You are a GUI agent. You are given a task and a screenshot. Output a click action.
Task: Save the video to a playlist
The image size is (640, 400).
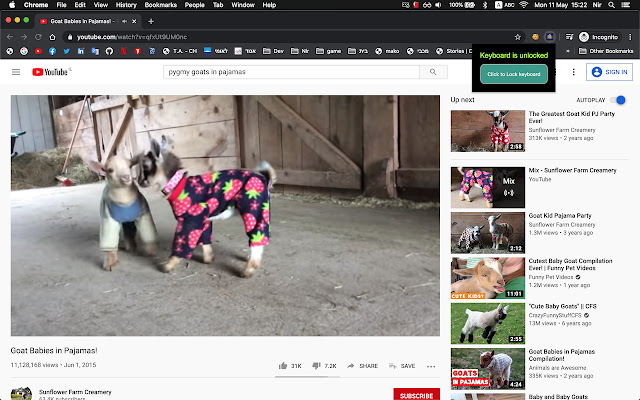402,366
